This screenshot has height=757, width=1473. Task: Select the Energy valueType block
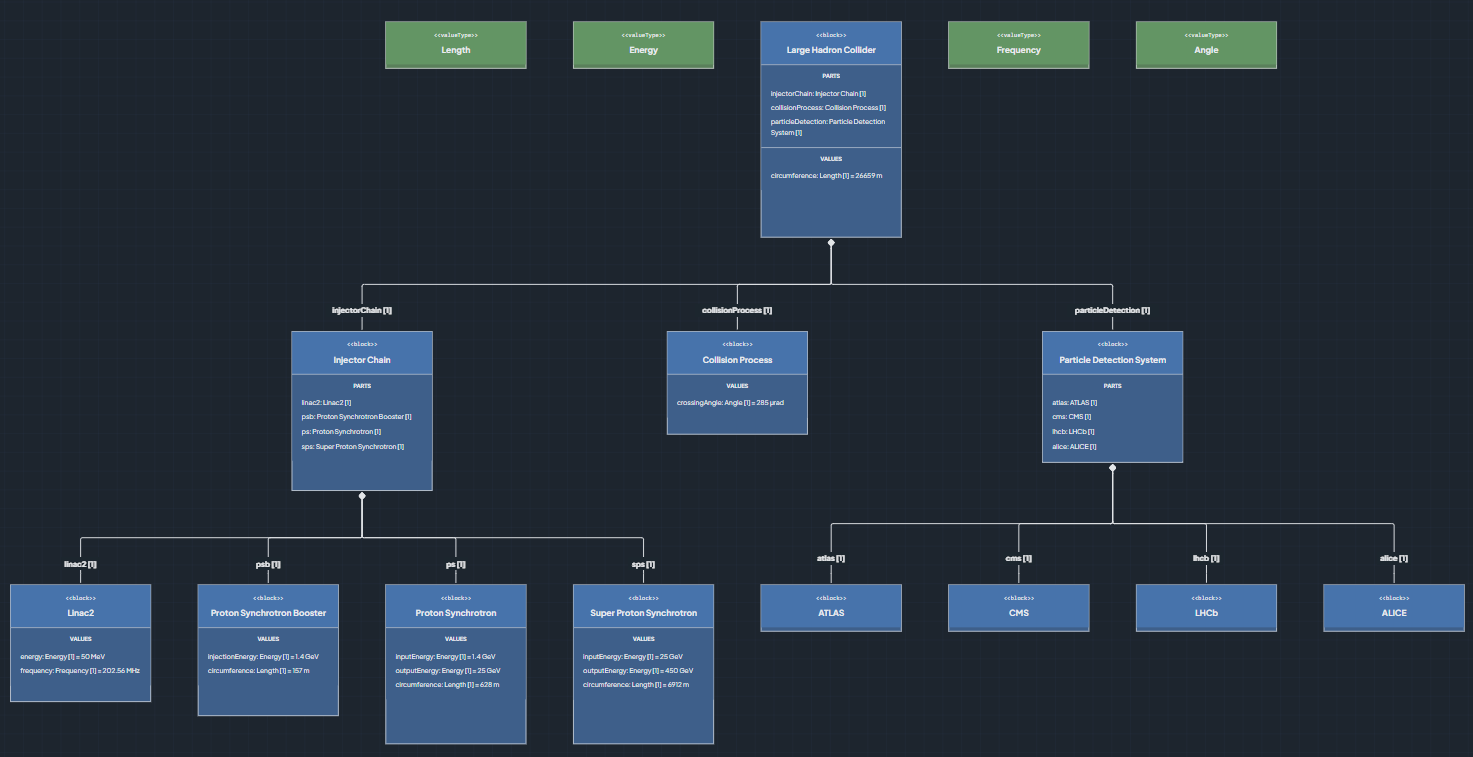[x=643, y=45]
